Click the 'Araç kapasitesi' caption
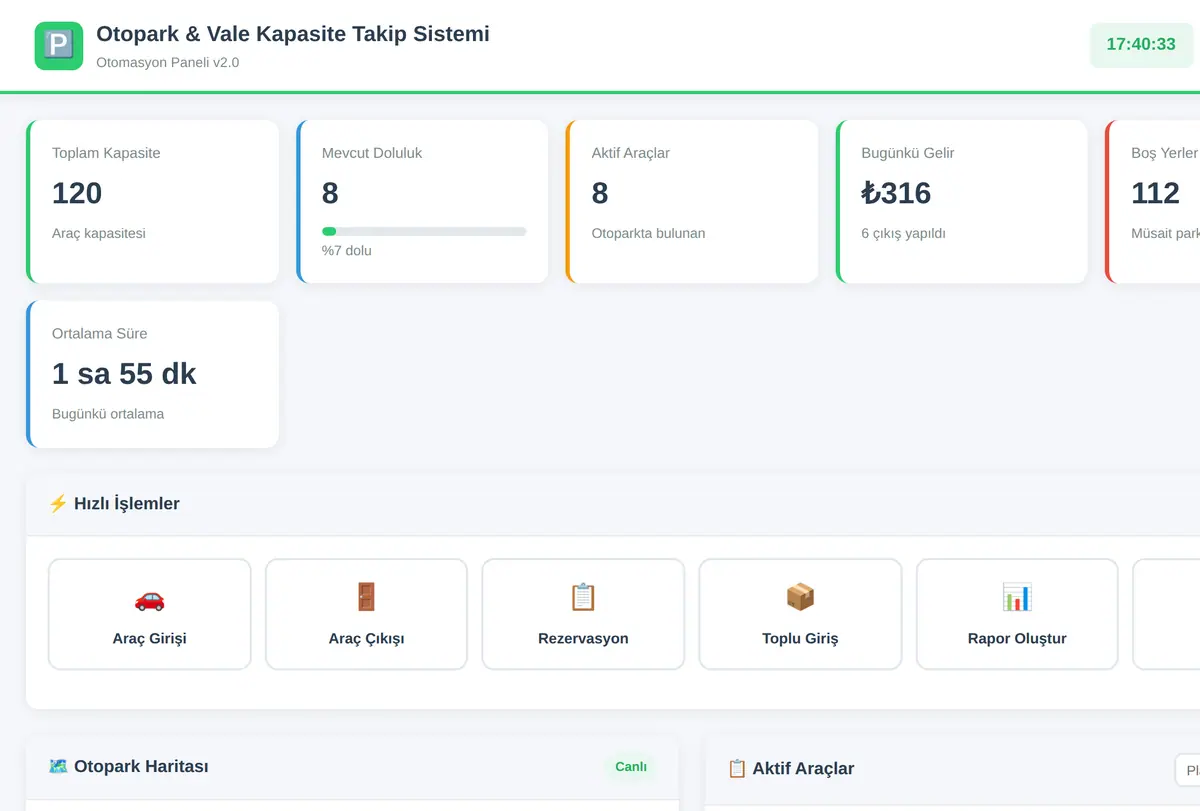The width and height of the screenshot is (1200, 811). 99,234
